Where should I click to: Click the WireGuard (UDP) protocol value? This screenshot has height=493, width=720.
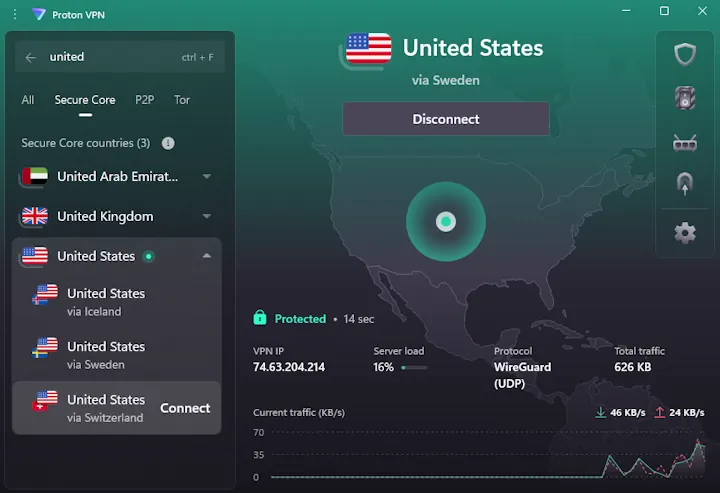tap(523, 375)
